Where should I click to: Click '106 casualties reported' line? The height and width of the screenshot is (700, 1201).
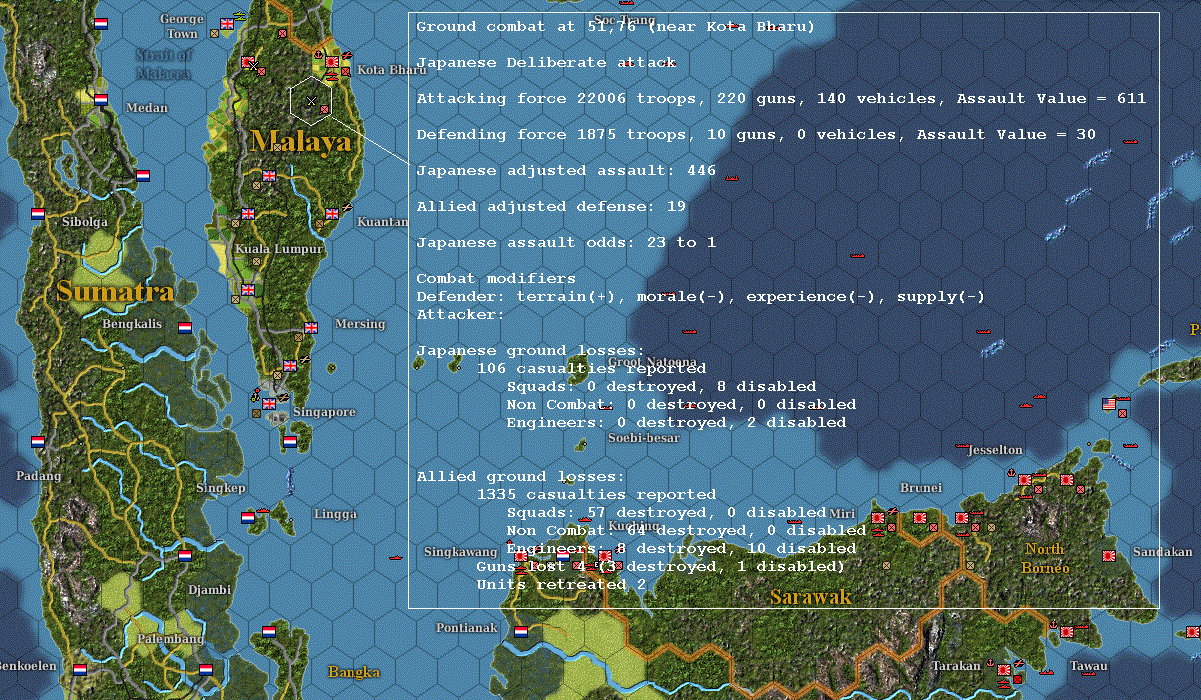[x=591, y=368]
